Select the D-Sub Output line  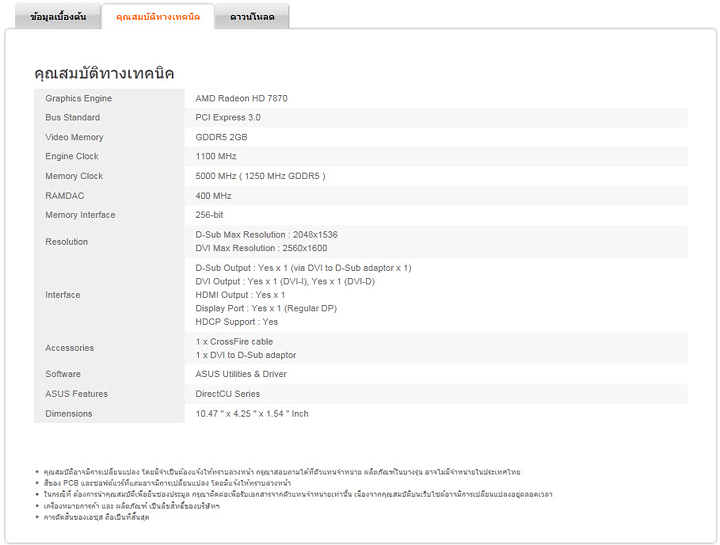(x=304, y=268)
